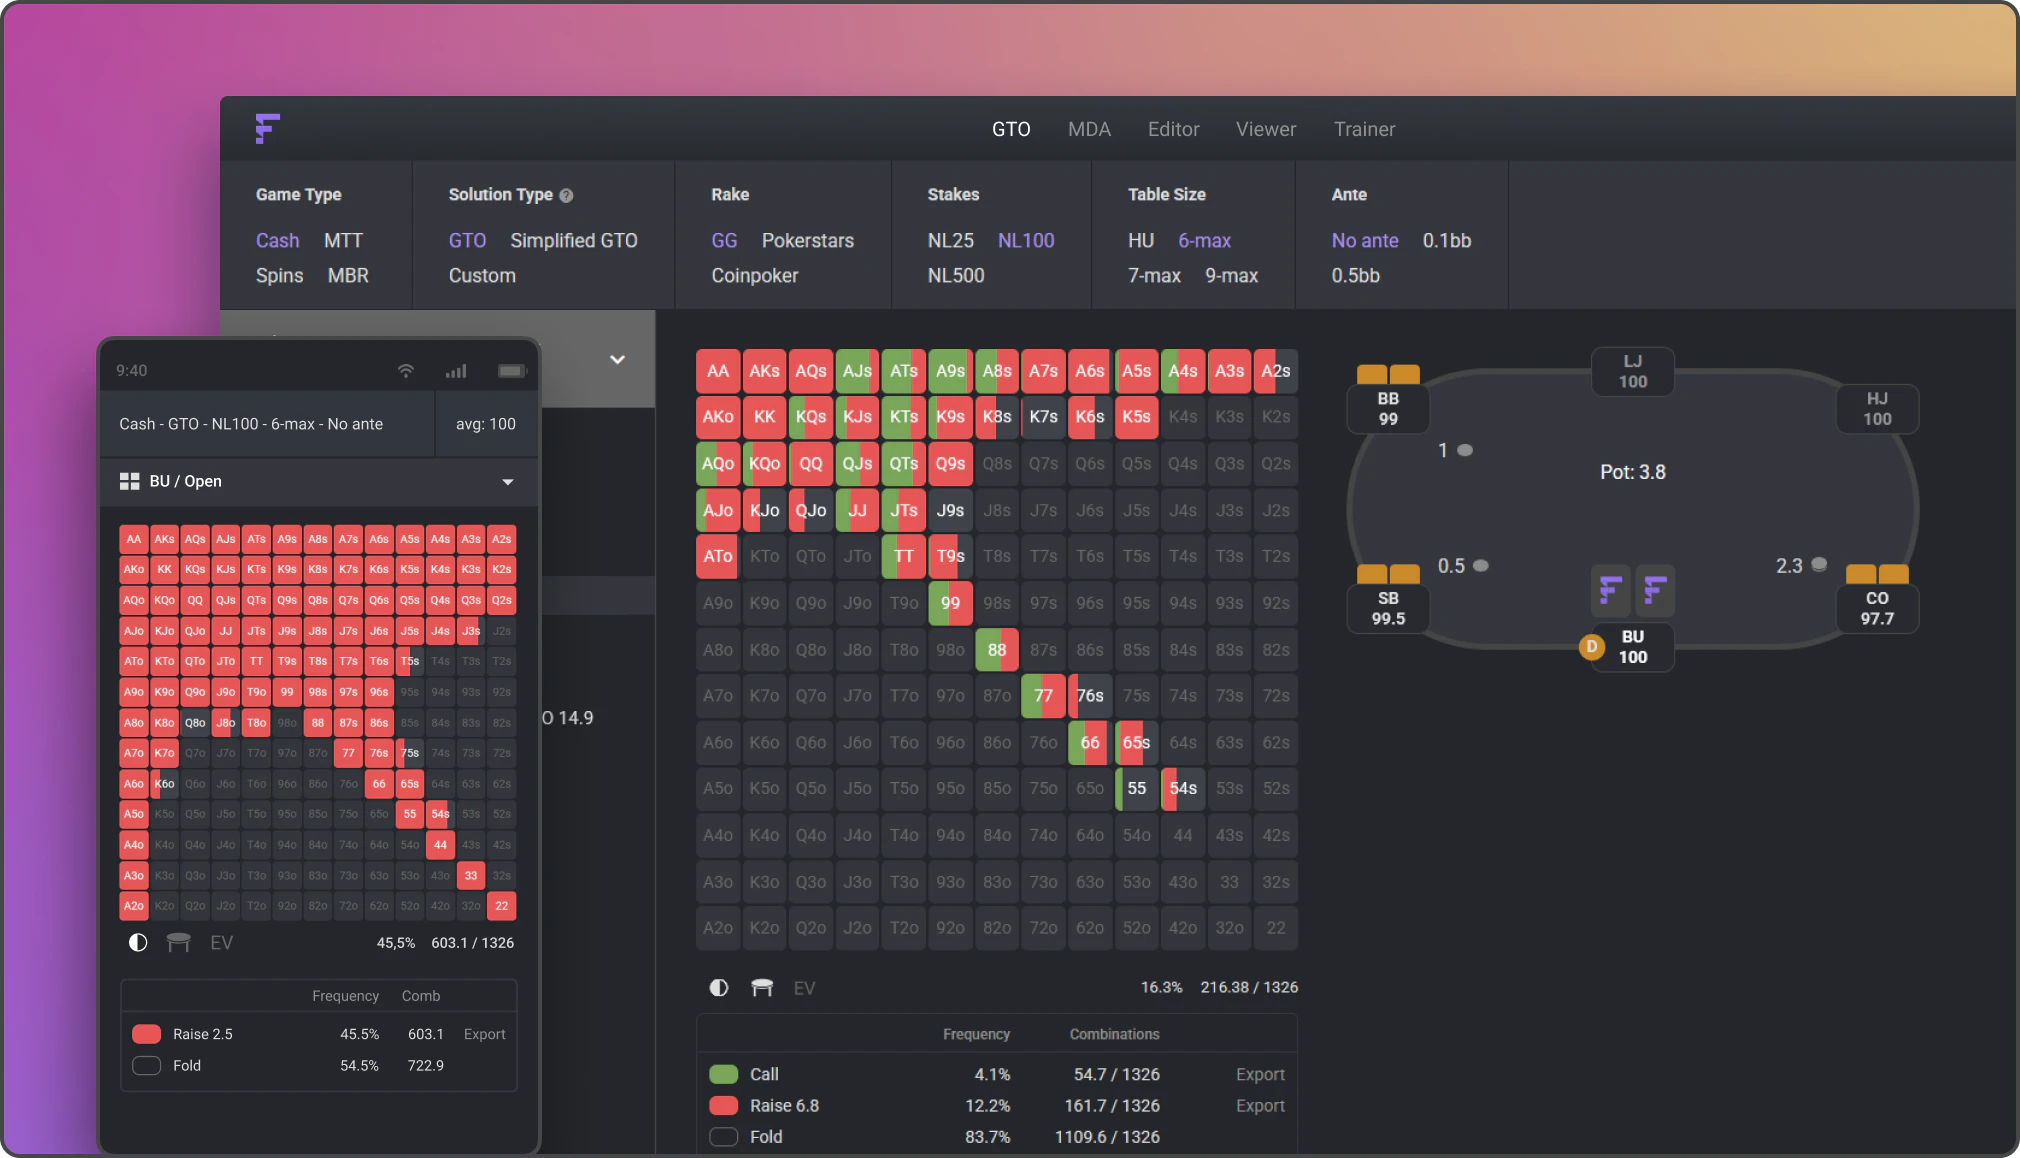Export the Call range
This screenshot has height=1158, width=2020.
tap(1260, 1074)
